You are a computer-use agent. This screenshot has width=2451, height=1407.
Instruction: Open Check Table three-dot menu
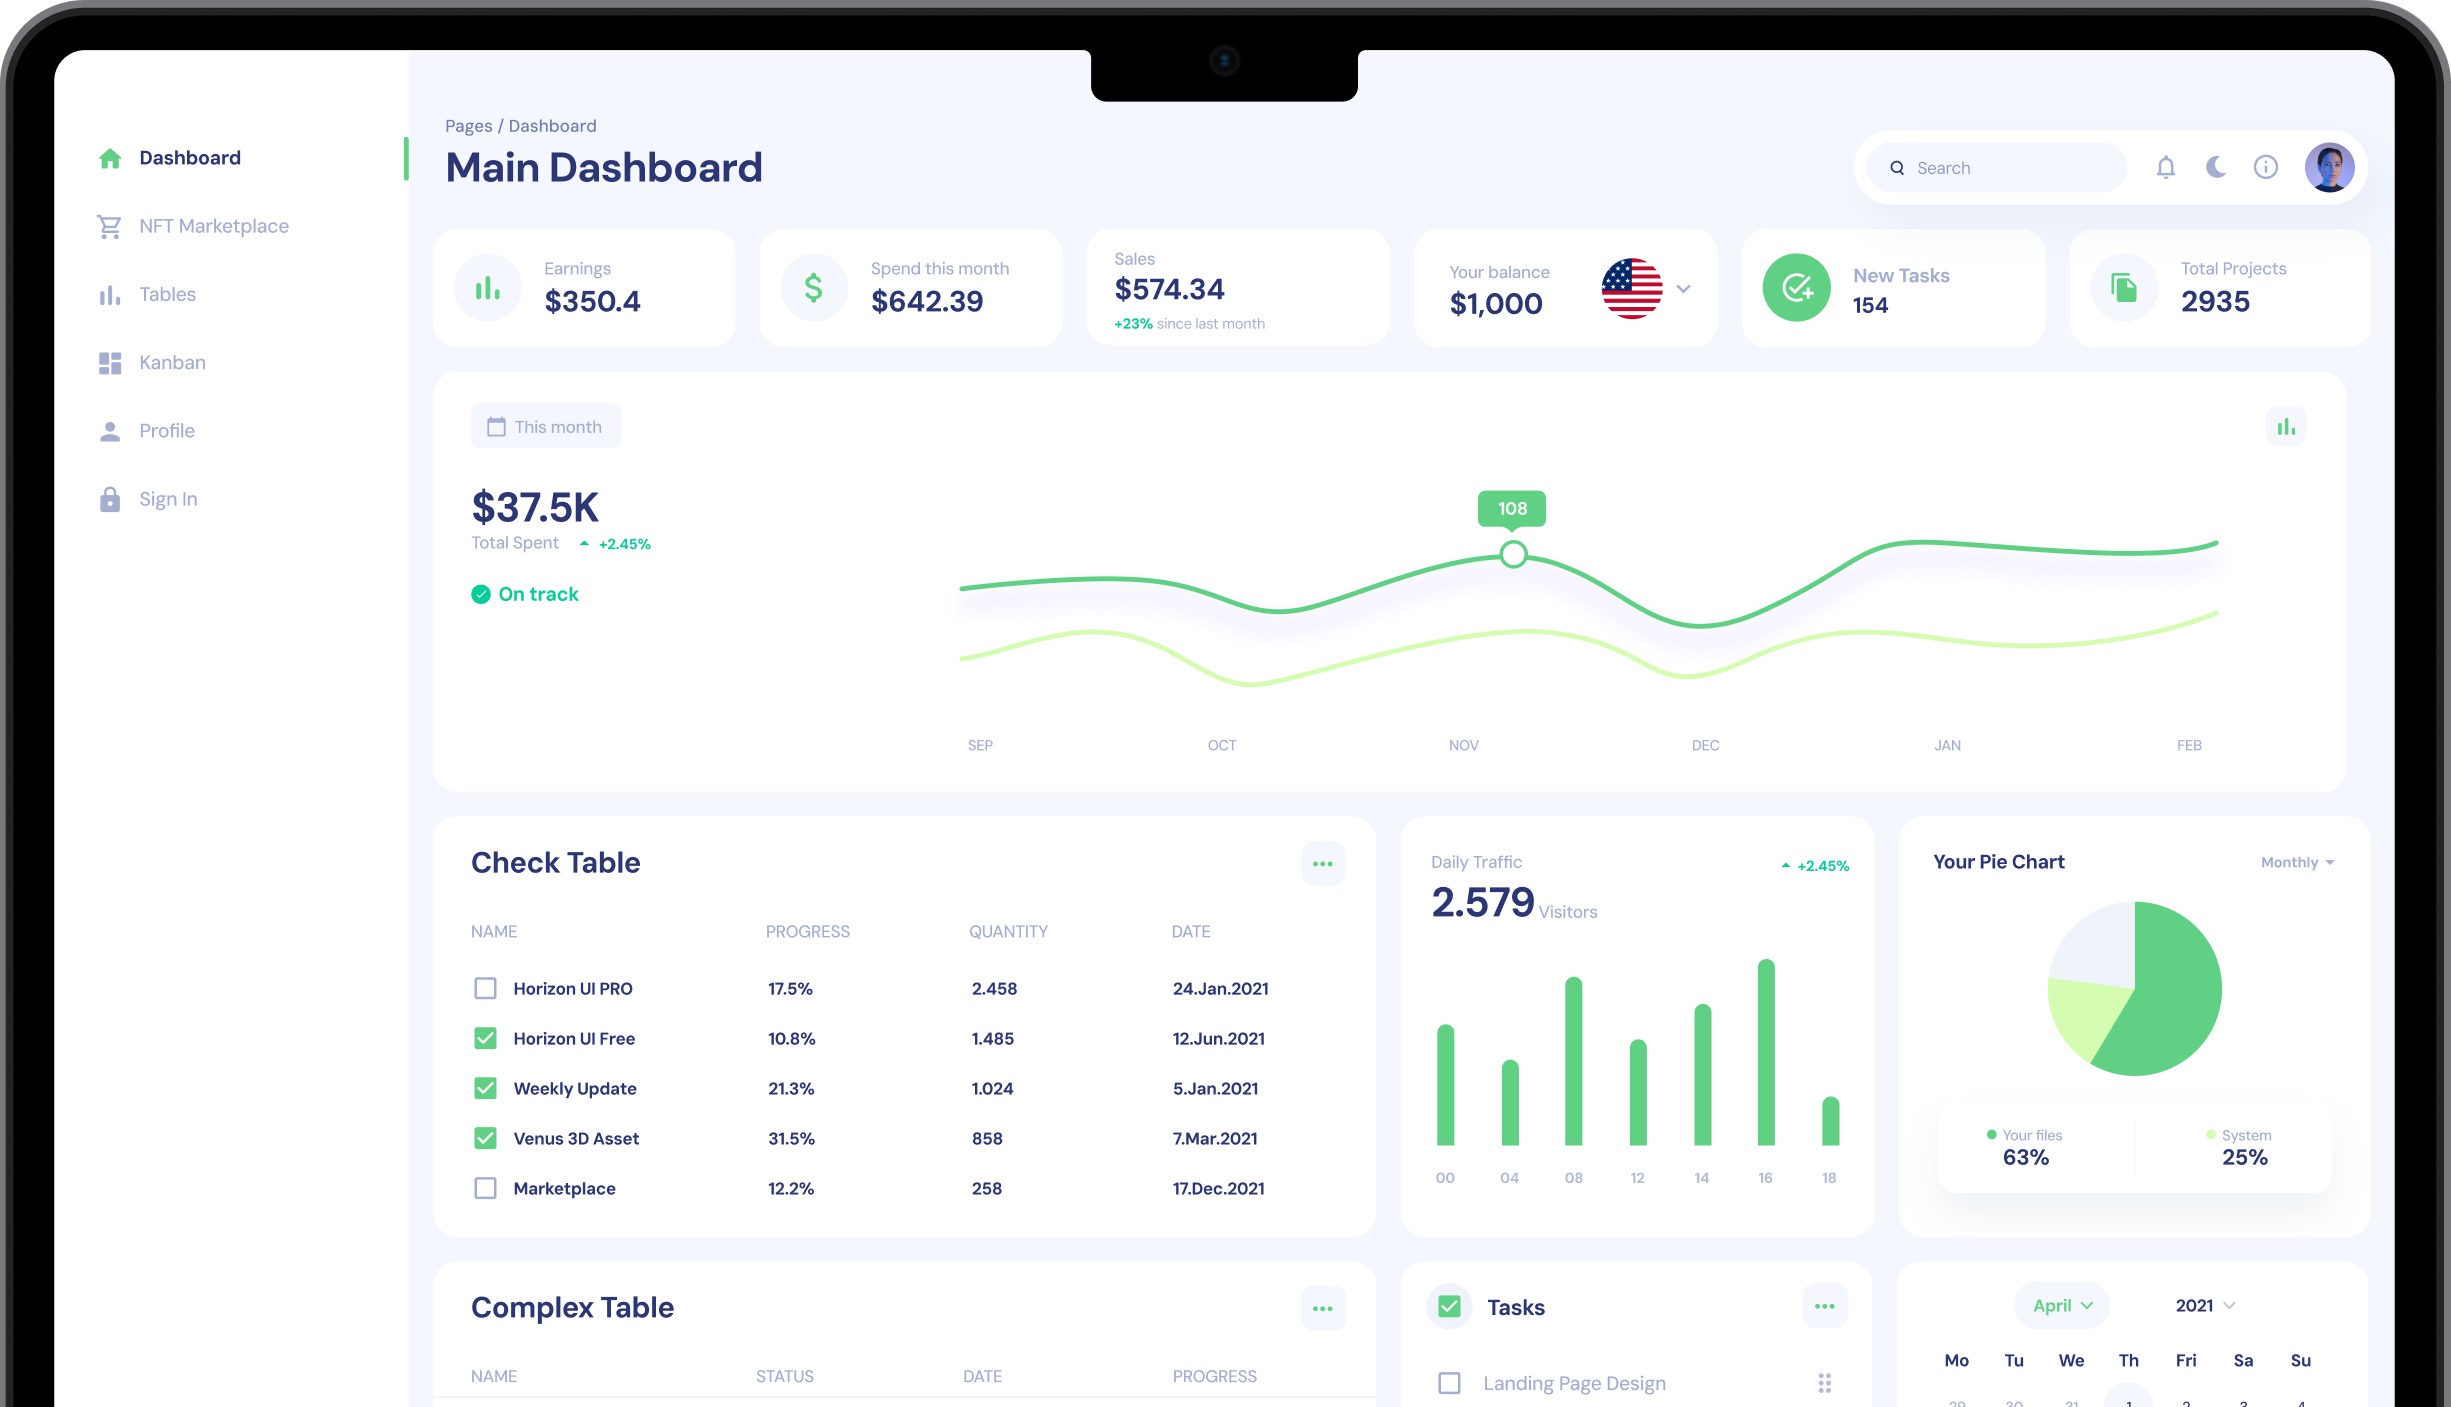(1323, 864)
